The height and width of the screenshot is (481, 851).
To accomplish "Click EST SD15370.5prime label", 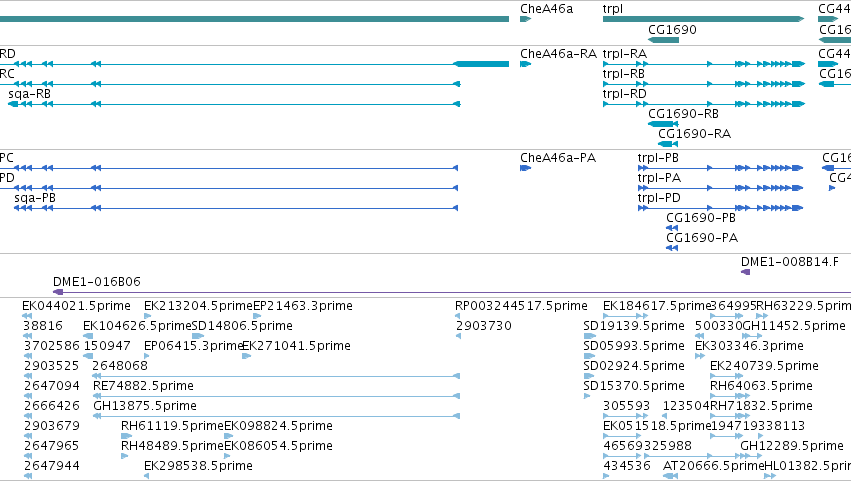I will 633,386.
